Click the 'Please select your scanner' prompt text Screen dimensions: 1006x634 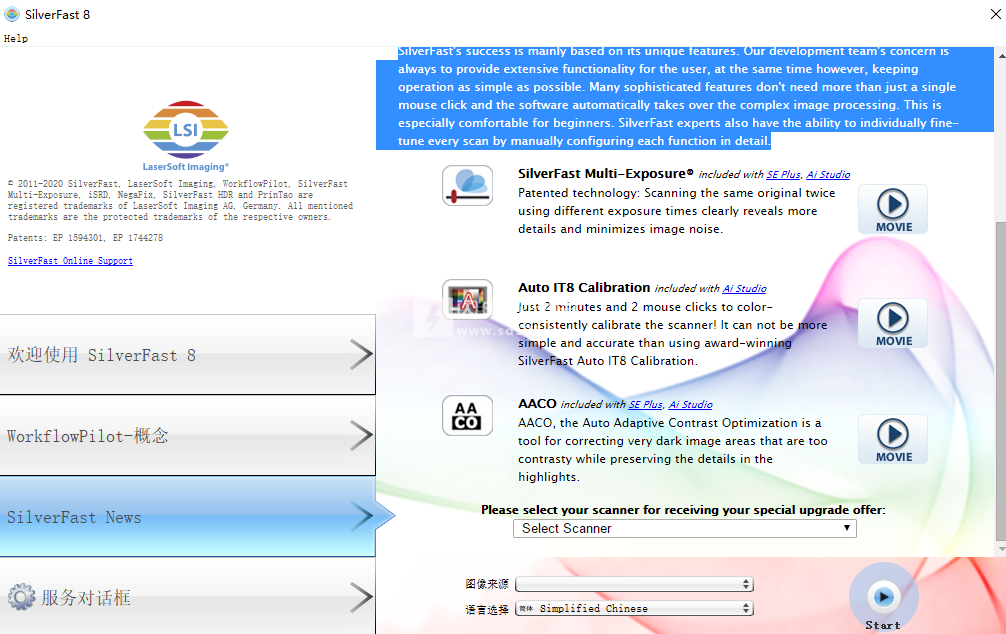(x=683, y=510)
